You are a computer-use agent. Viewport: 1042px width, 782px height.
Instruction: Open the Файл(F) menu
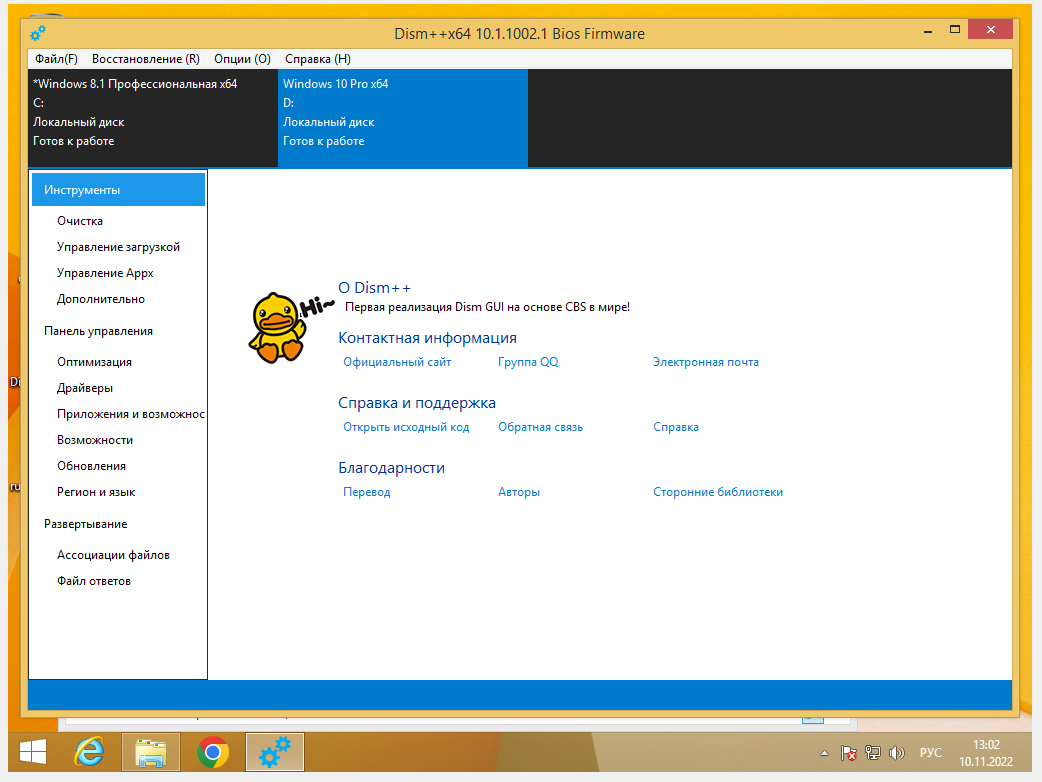(x=56, y=59)
